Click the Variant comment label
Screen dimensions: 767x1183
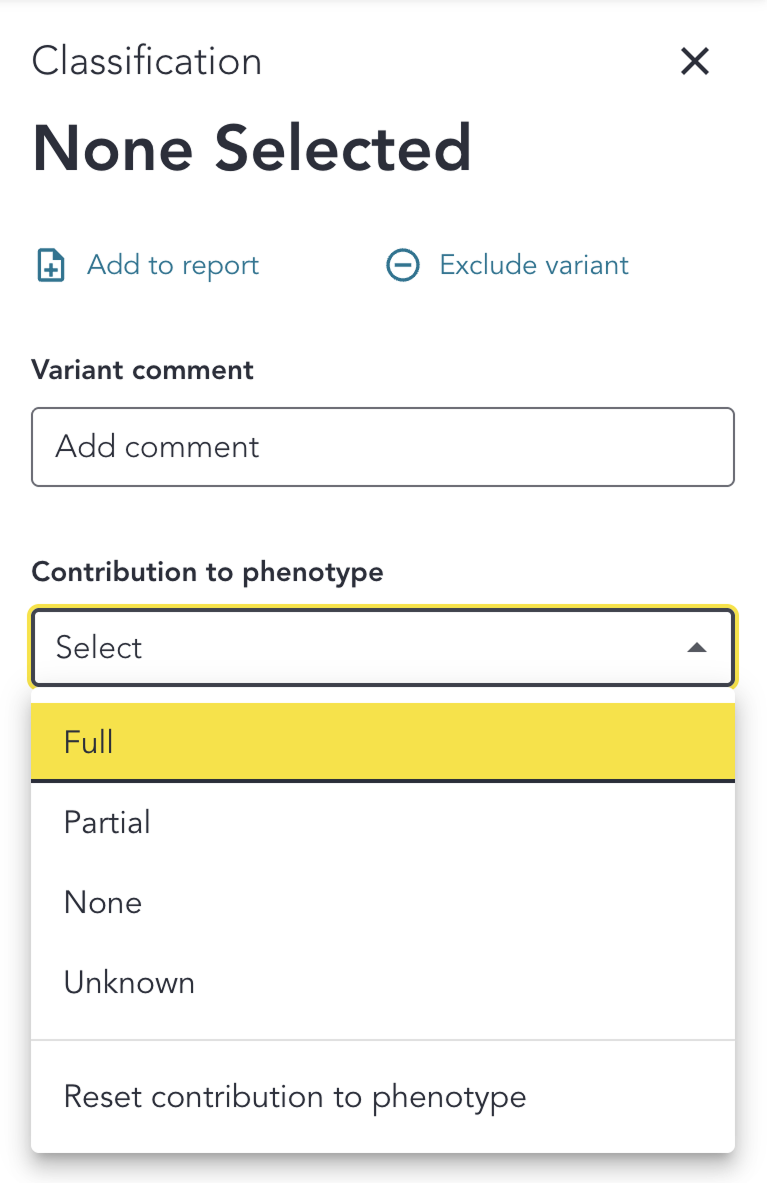coord(142,370)
